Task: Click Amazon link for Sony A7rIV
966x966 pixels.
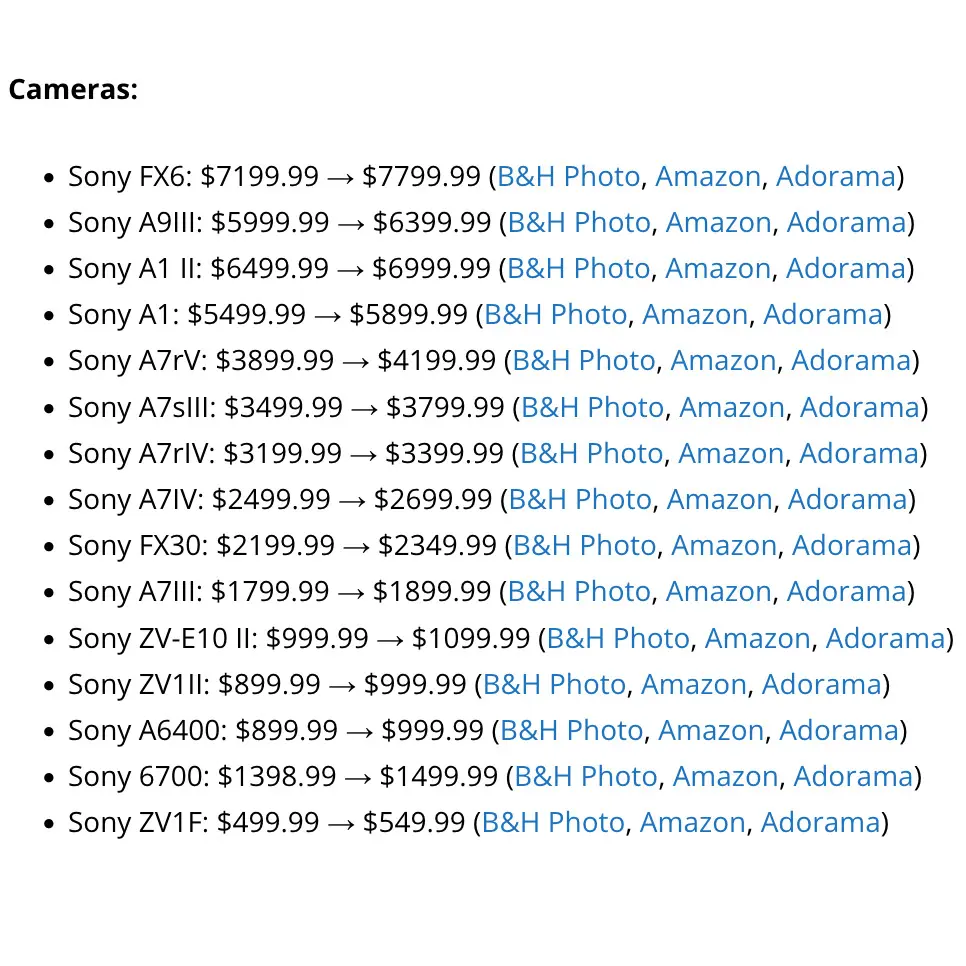Action: tap(731, 453)
